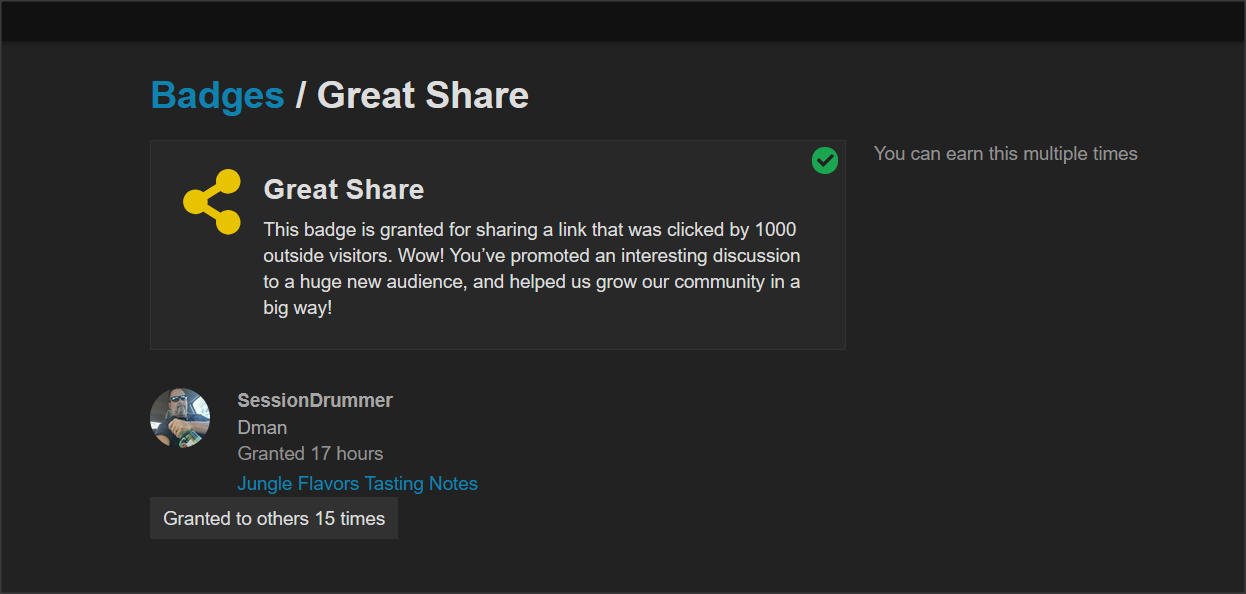Open SessionDrummer's avatar picture

point(180,418)
